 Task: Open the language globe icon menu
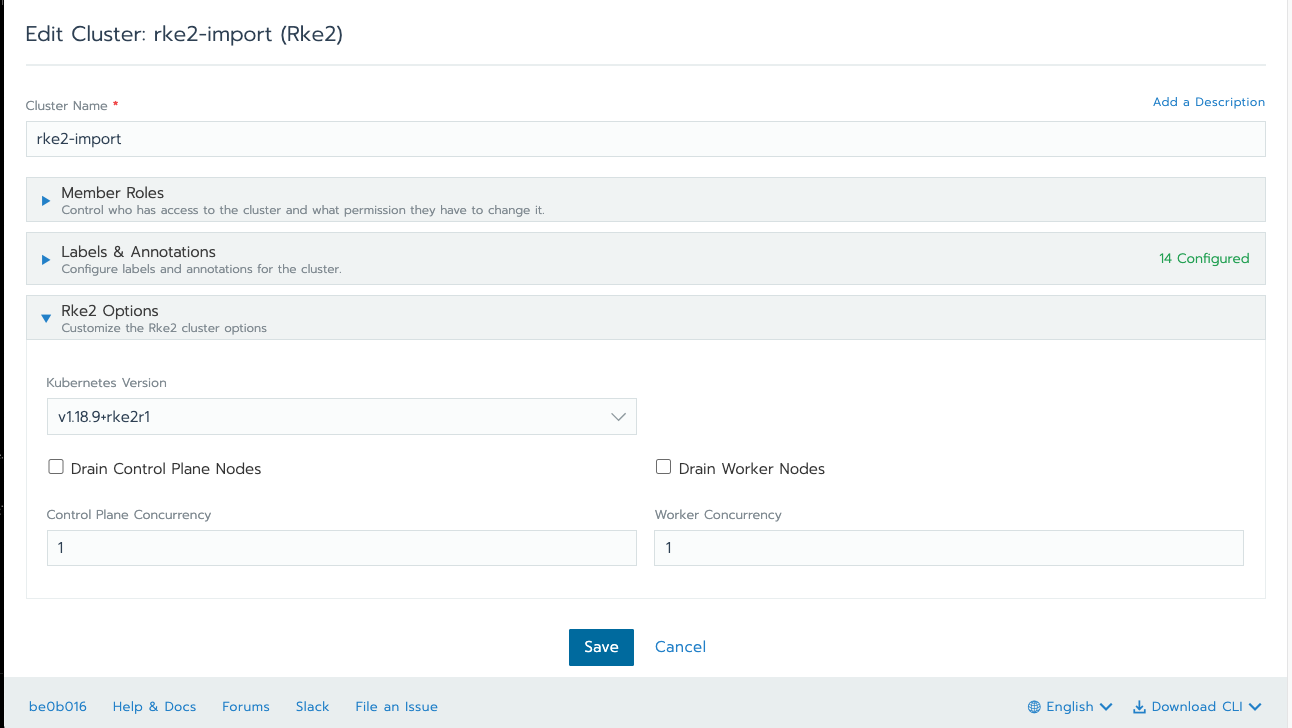click(x=1034, y=706)
